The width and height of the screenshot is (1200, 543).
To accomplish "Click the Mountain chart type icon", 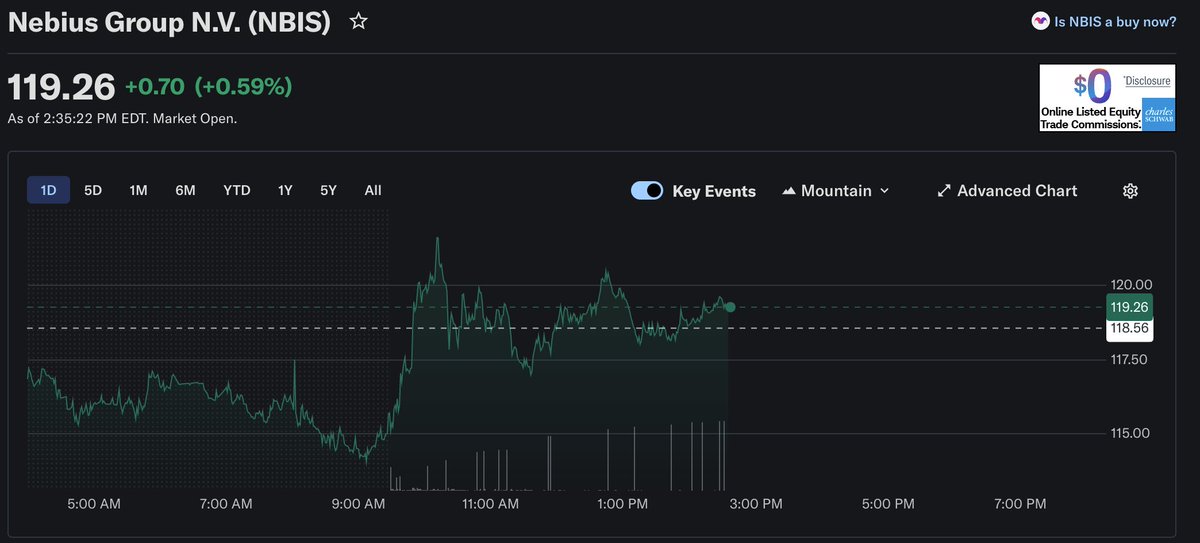I will (788, 191).
